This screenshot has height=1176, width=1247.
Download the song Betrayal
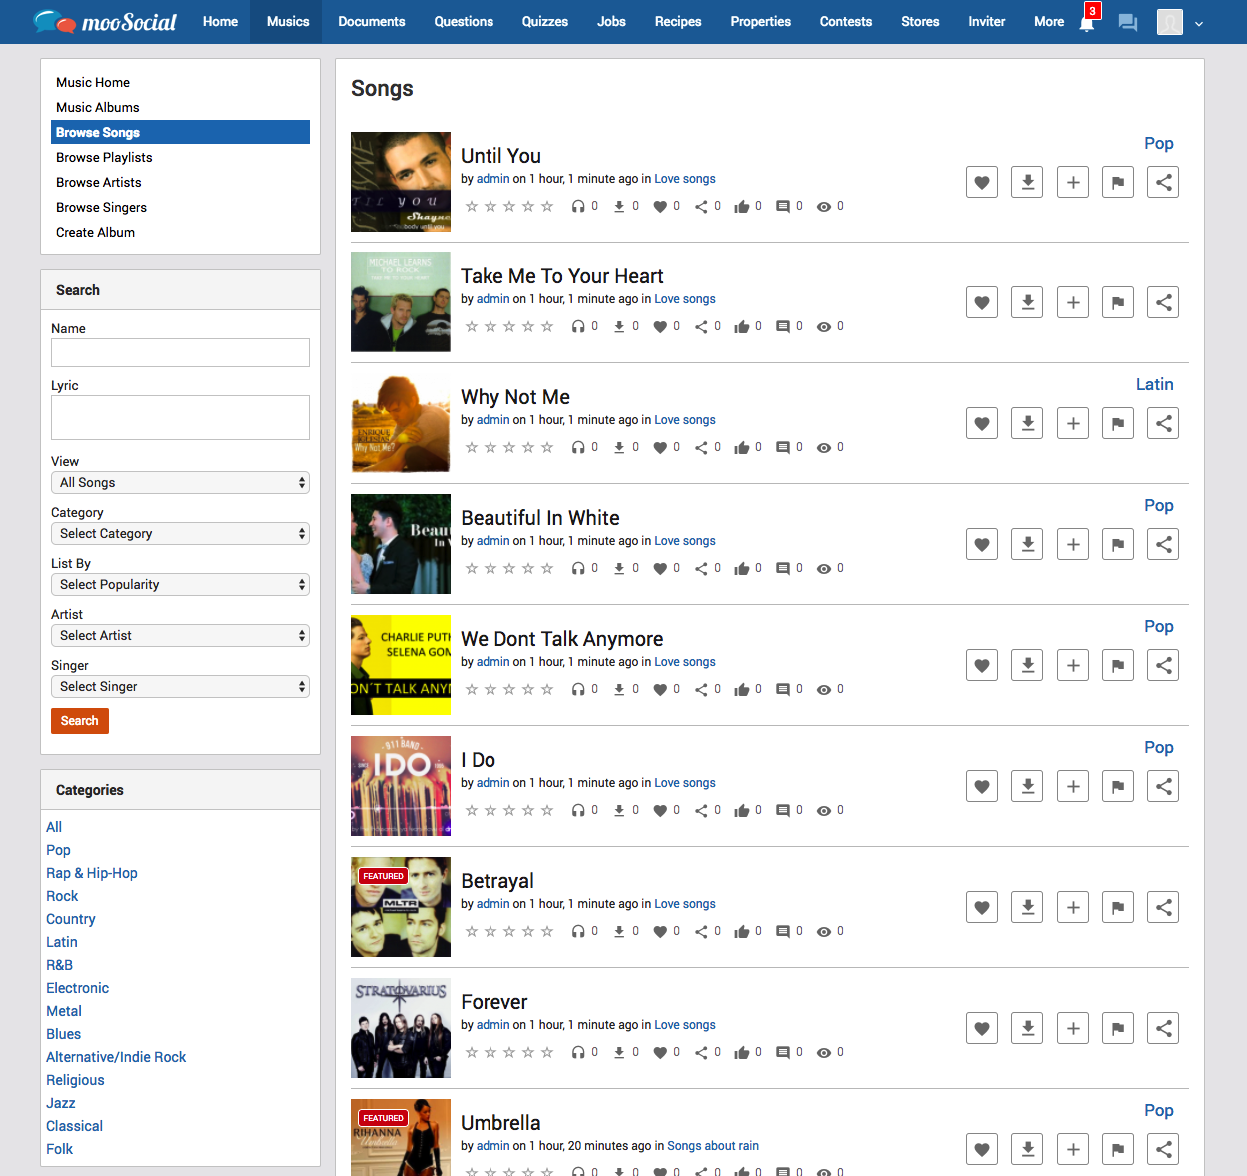1027,907
